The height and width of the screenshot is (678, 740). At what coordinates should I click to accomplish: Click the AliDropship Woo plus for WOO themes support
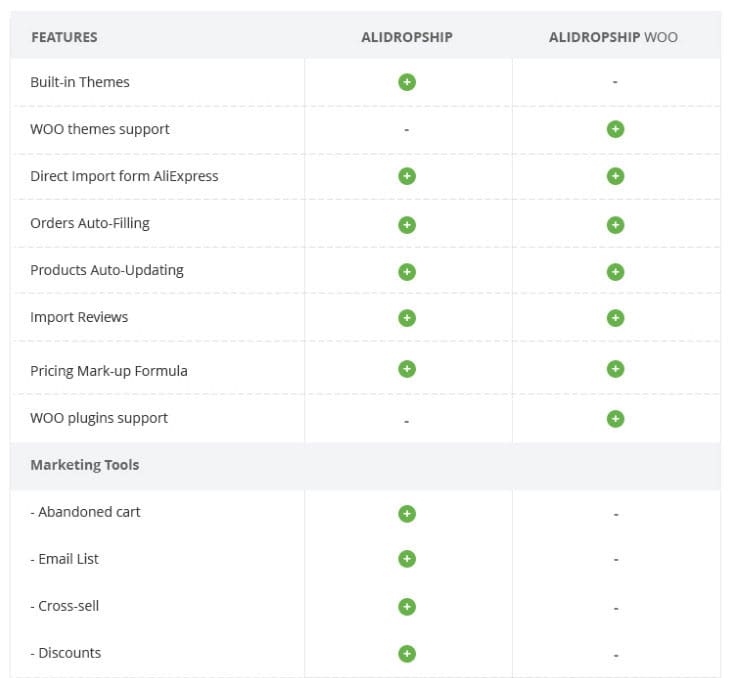[x=615, y=129]
